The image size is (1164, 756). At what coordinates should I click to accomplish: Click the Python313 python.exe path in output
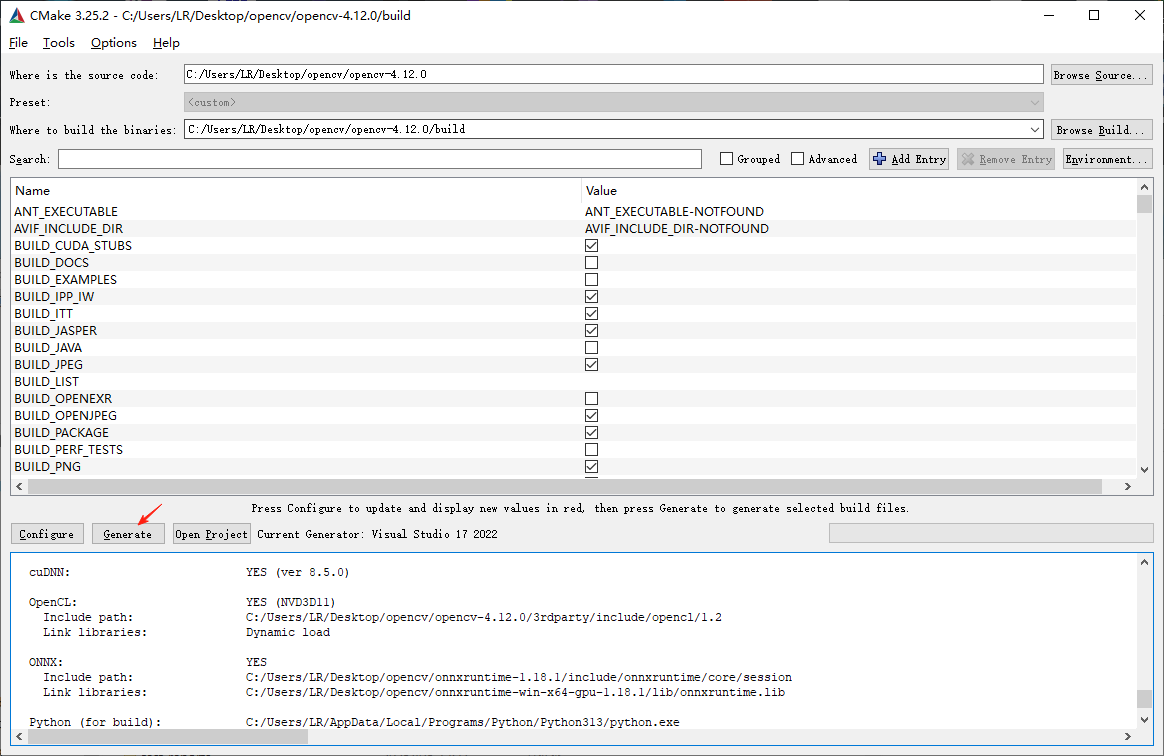pyautogui.click(x=462, y=722)
